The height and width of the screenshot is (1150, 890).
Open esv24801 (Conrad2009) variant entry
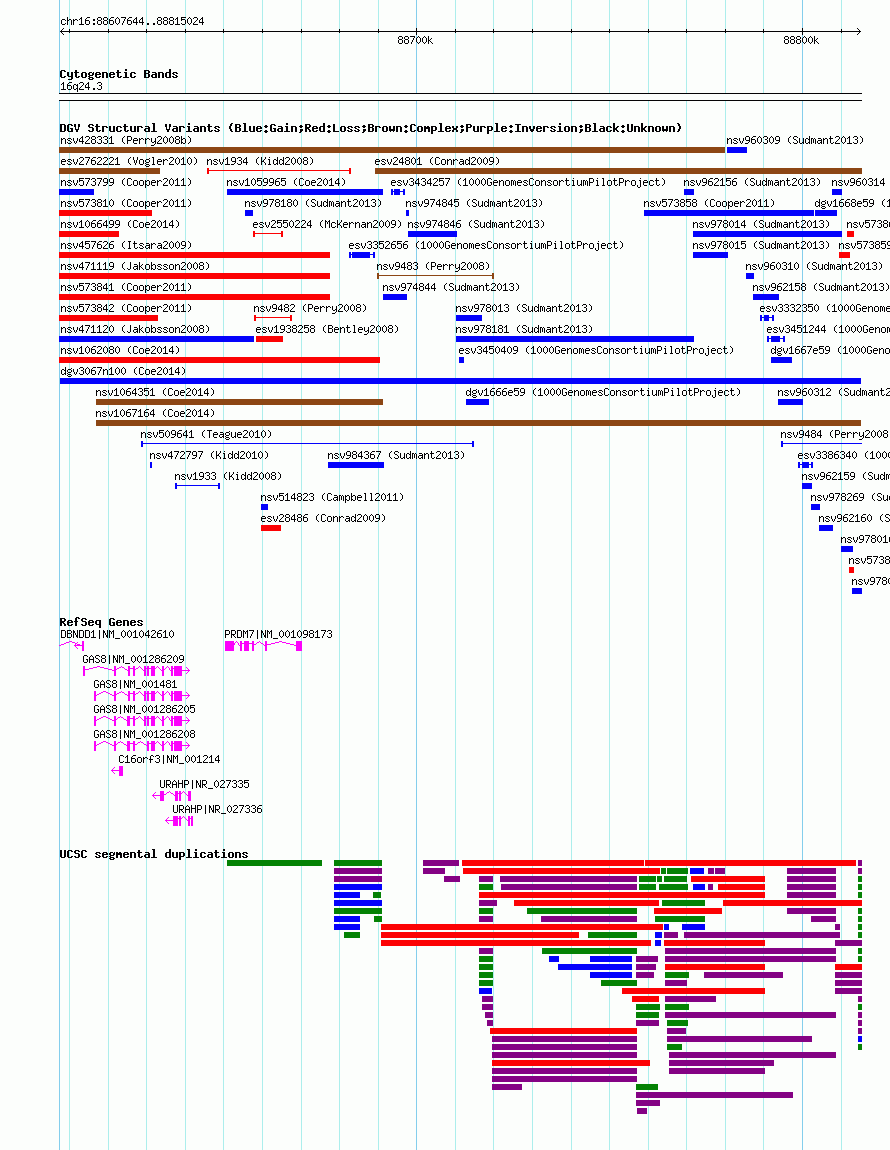437,161
